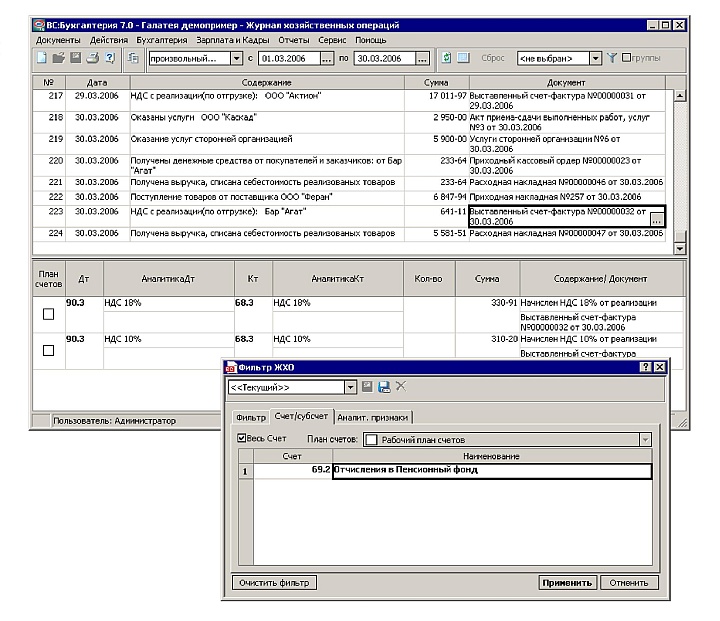Viewport: 720px width, 621px height.
Task: Switch to the 'Аналит. признаки' tab
Action: click(x=372, y=417)
